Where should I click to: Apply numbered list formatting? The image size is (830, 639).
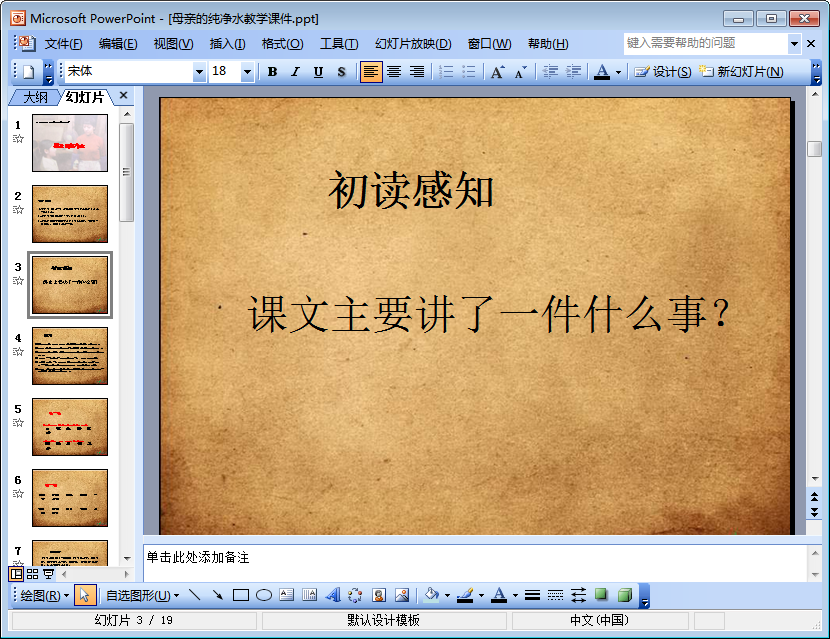click(x=446, y=71)
